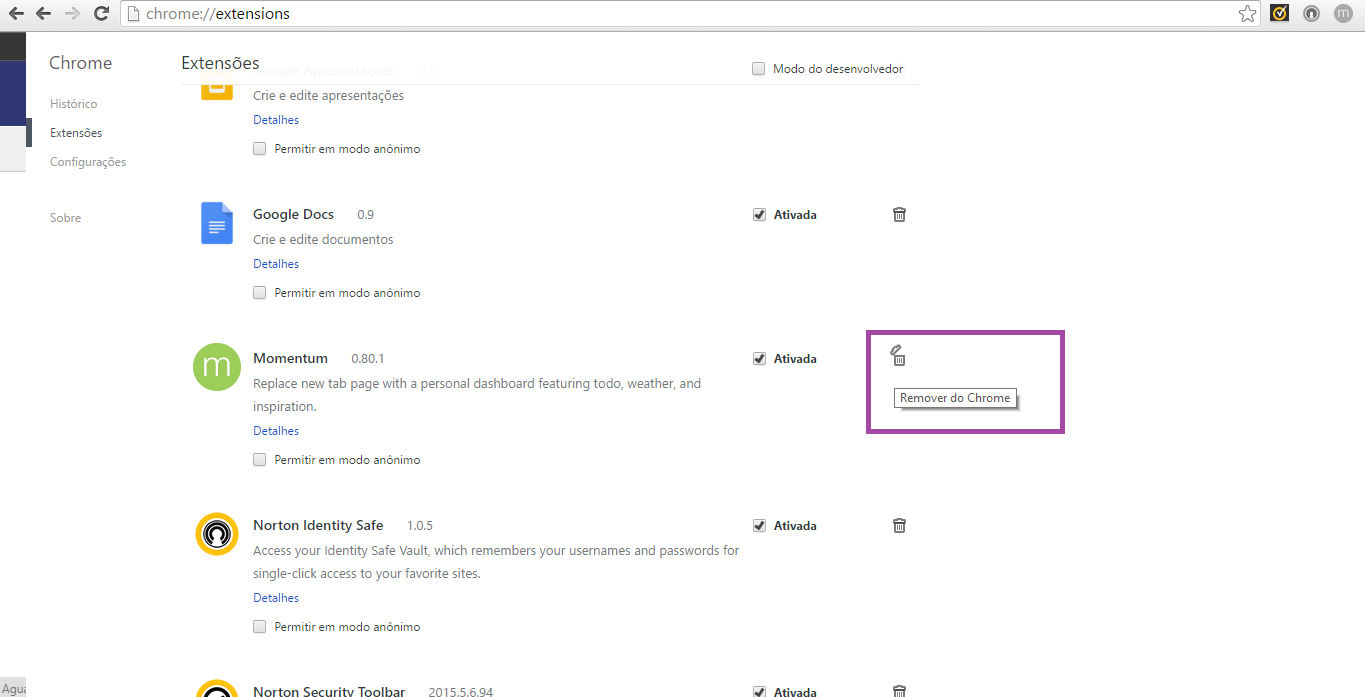
Task: Click the Norton Identity Safe version 1.0.5
Action: (x=420, y=525)
